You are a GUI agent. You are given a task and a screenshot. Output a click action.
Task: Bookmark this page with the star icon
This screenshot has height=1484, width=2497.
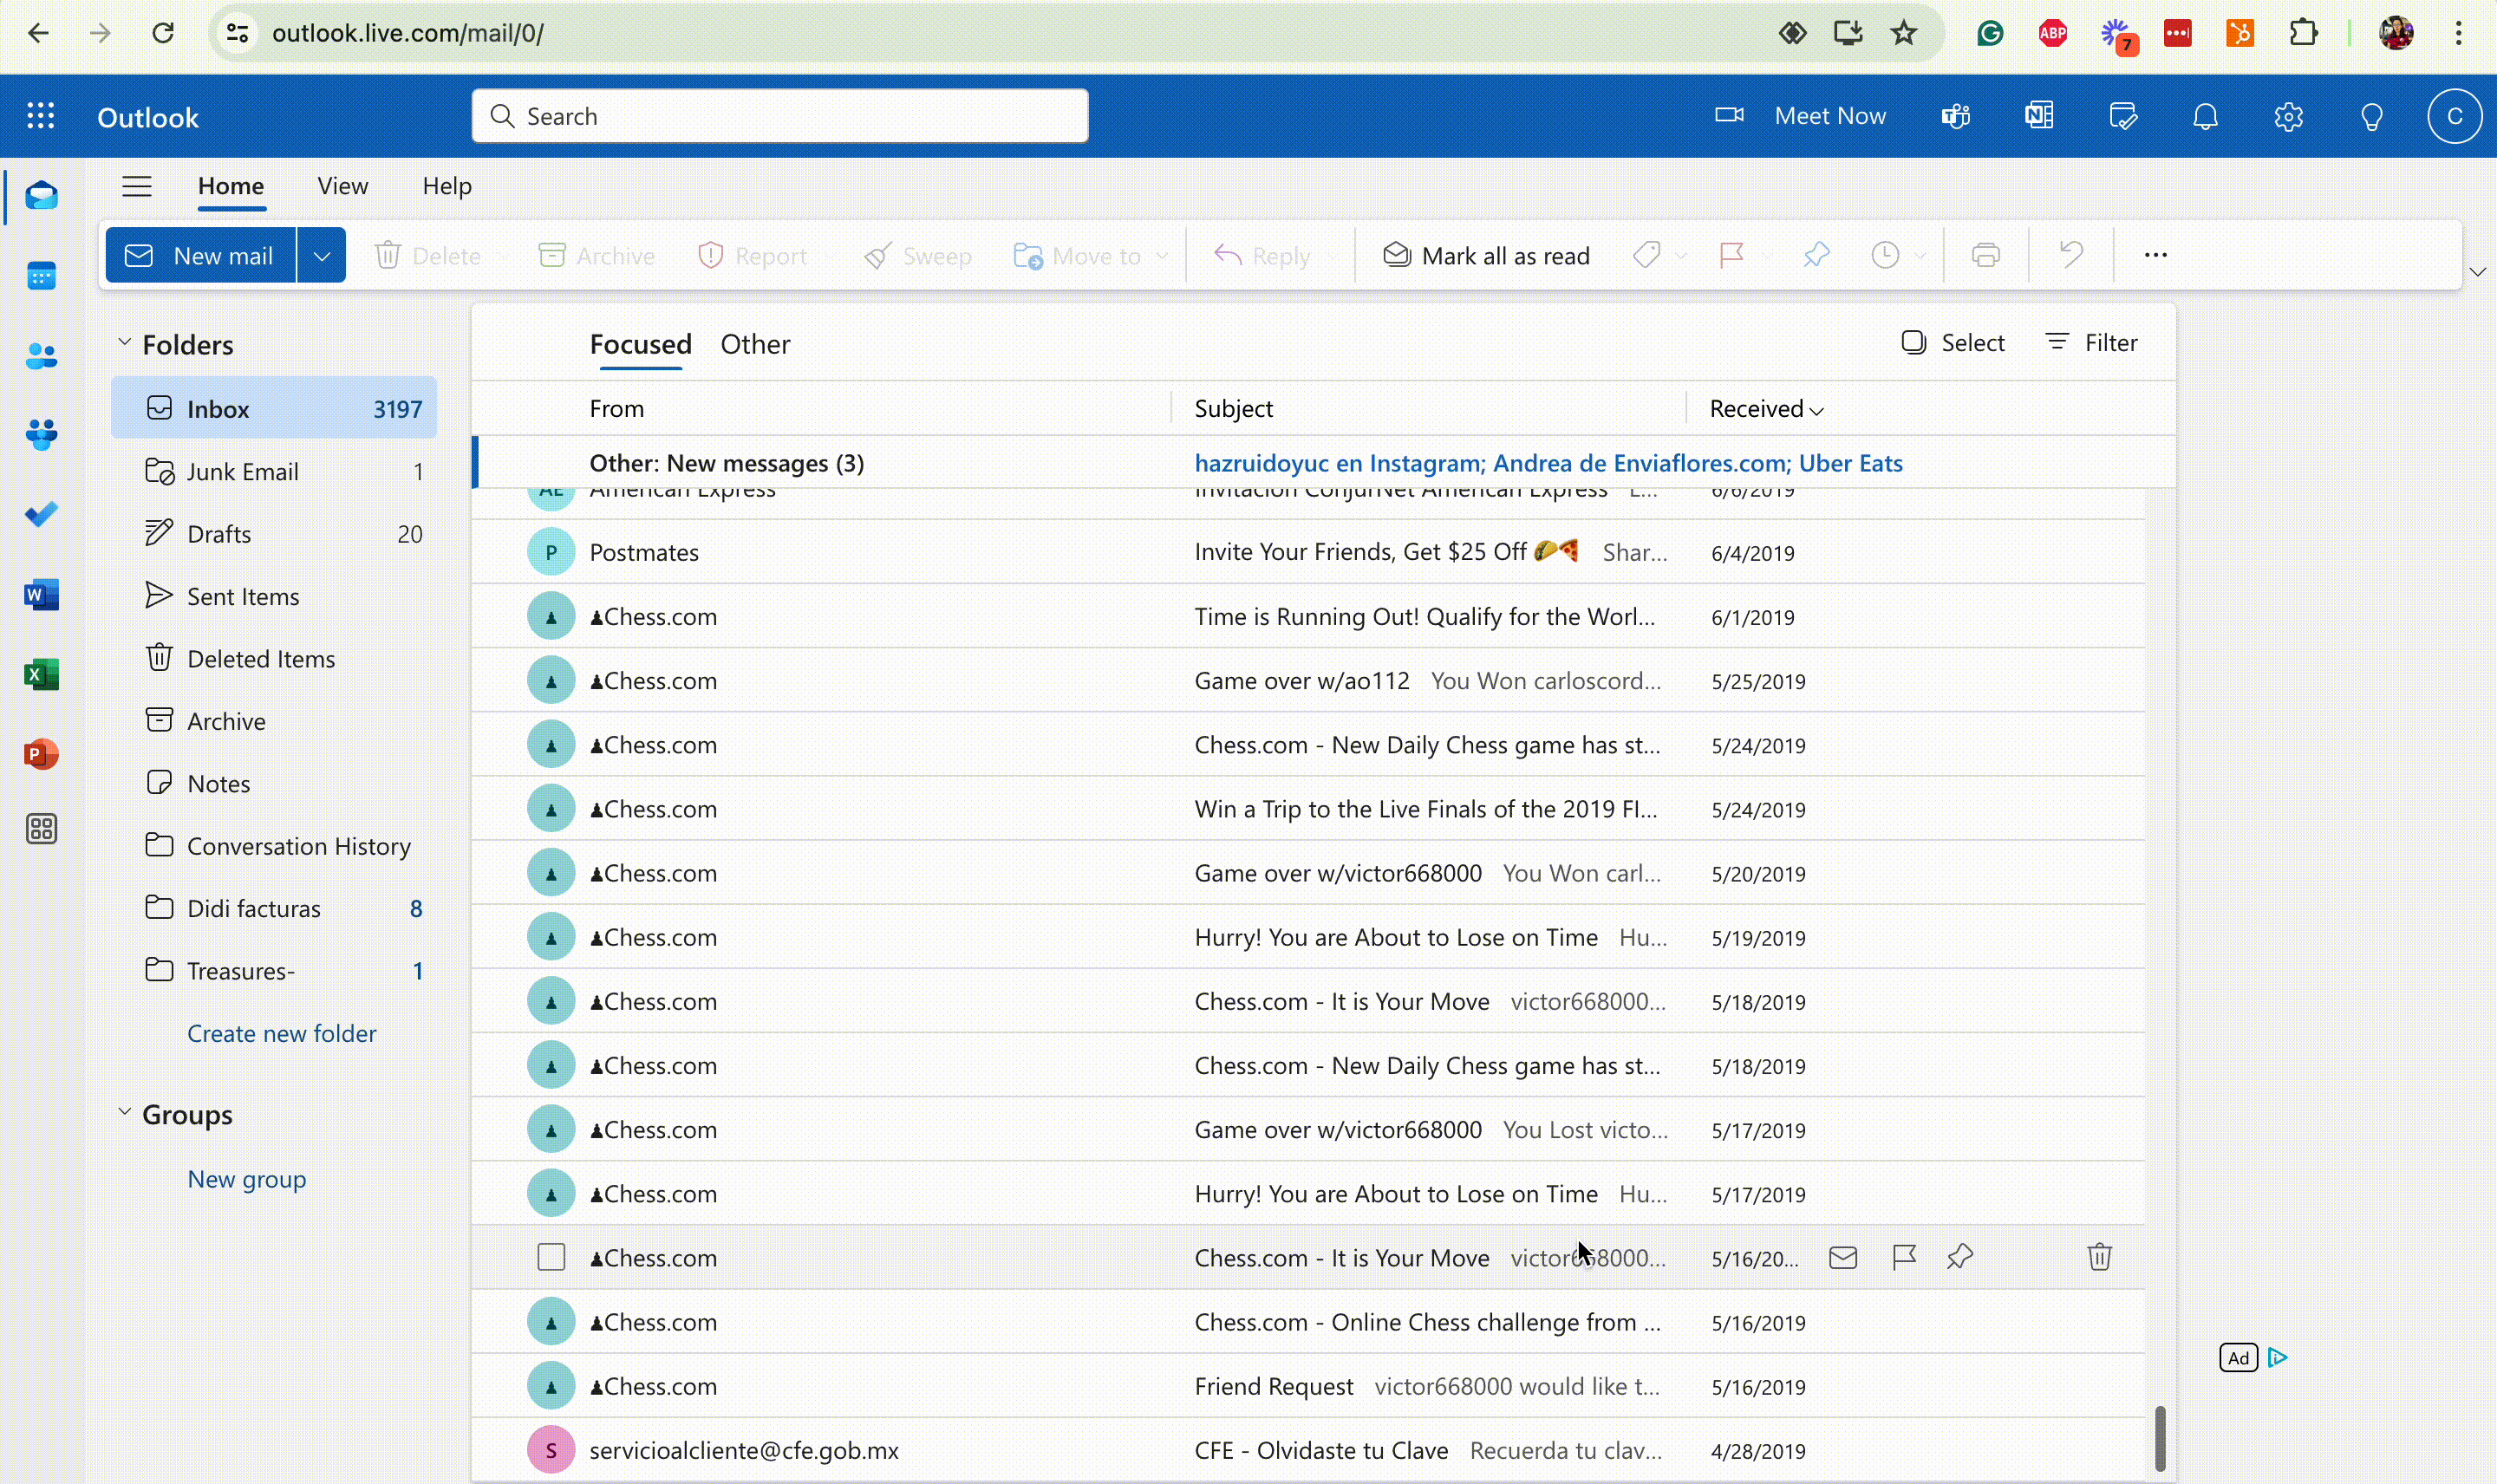[x=1904, y=33]
